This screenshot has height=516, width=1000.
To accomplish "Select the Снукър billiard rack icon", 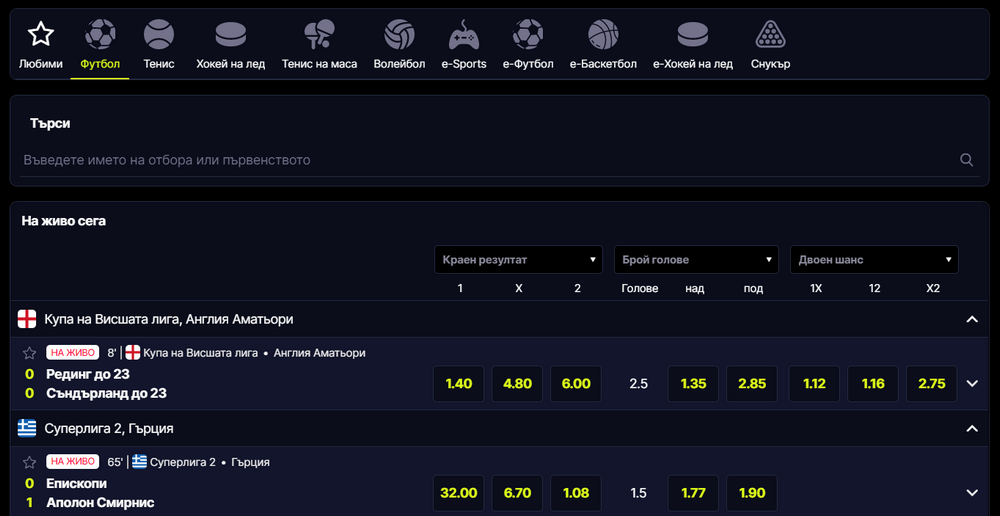I will click(770, 35).
